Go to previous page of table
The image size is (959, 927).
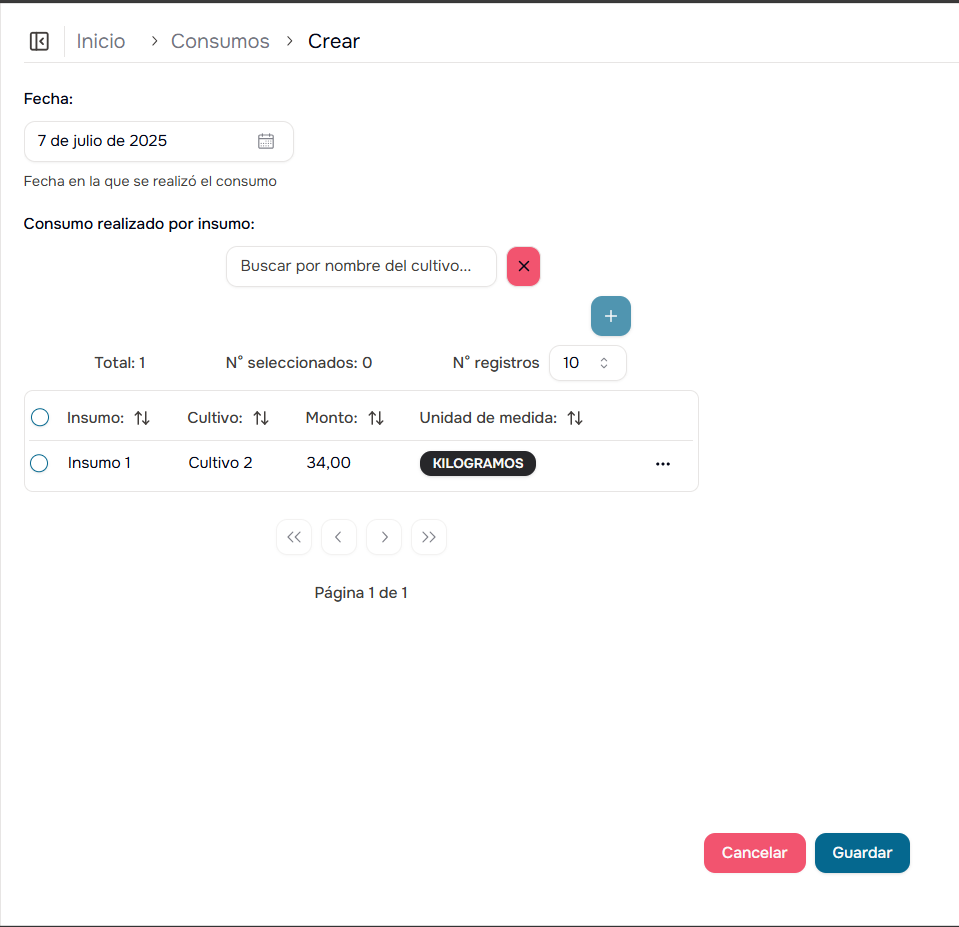339,537
